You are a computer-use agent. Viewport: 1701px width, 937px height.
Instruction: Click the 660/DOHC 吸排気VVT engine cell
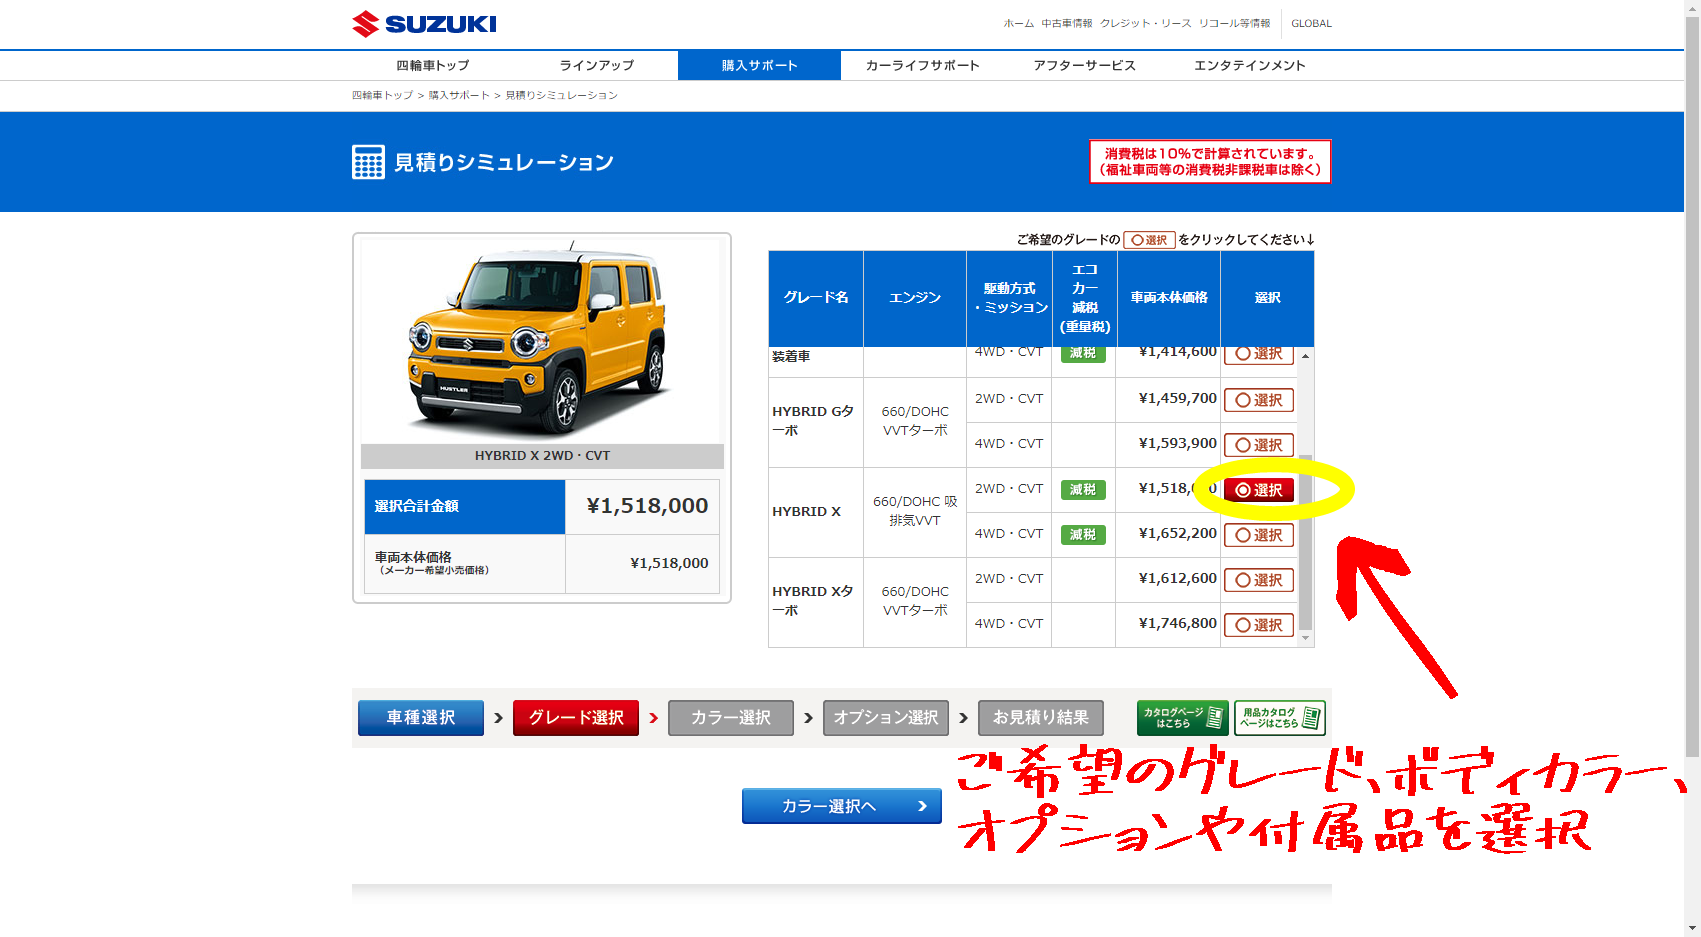tap(915, 511)
